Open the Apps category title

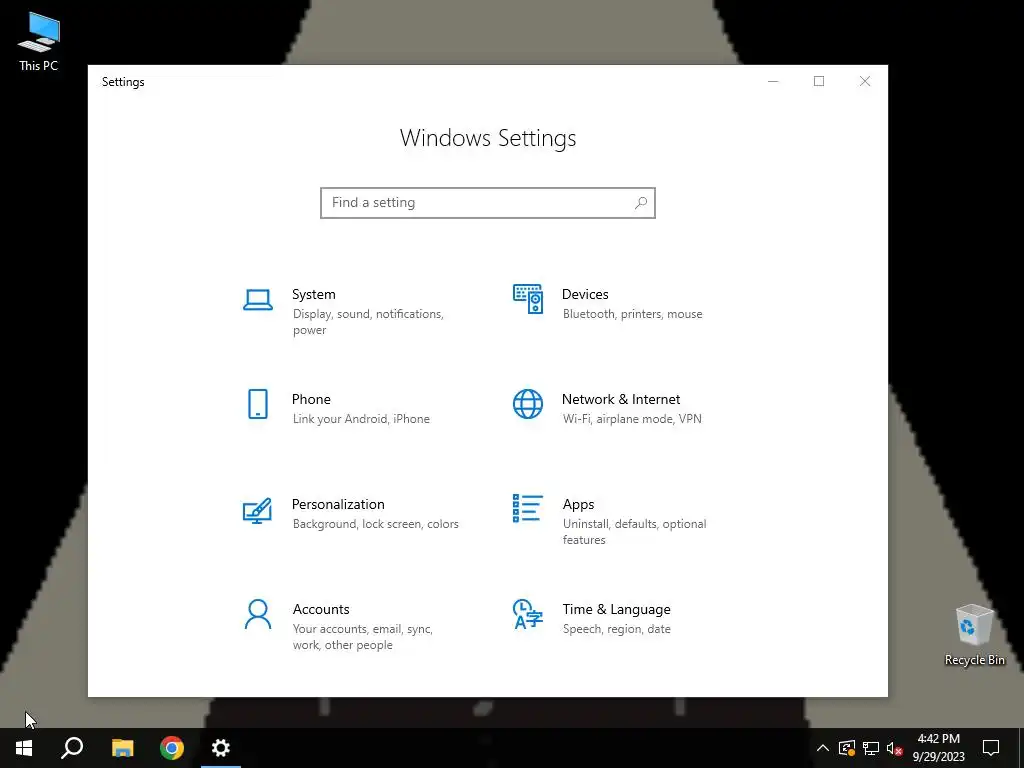pyautogui.click(x=579, y=504)
